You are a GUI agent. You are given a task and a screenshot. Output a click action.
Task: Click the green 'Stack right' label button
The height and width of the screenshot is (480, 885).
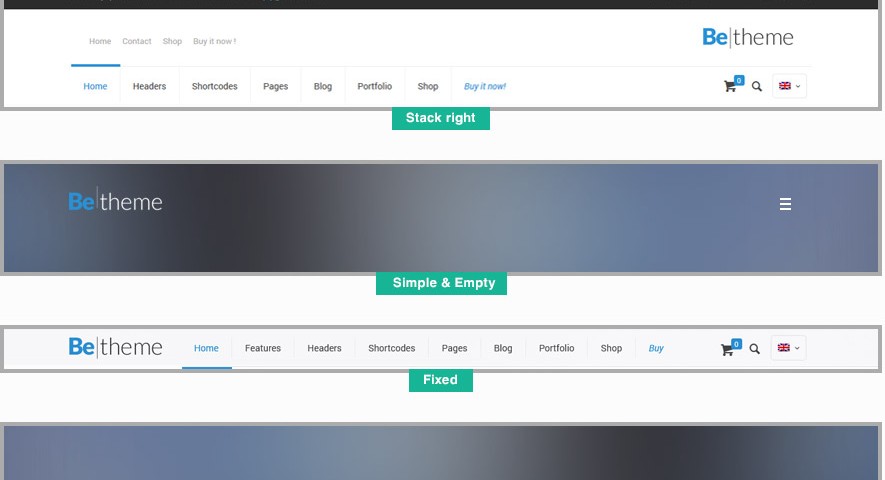pyautogui.click(x=441, y=118)
